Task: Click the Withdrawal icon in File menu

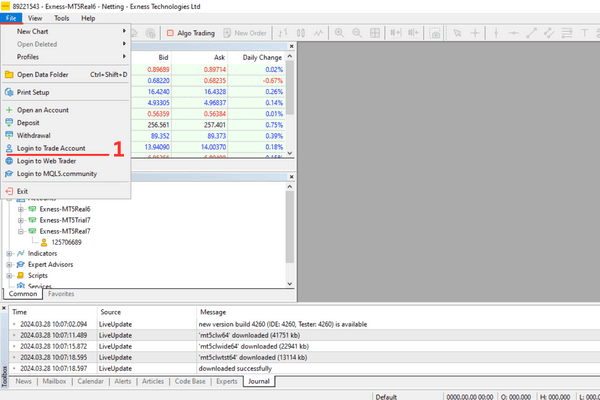Action: [x=9, y=135]
